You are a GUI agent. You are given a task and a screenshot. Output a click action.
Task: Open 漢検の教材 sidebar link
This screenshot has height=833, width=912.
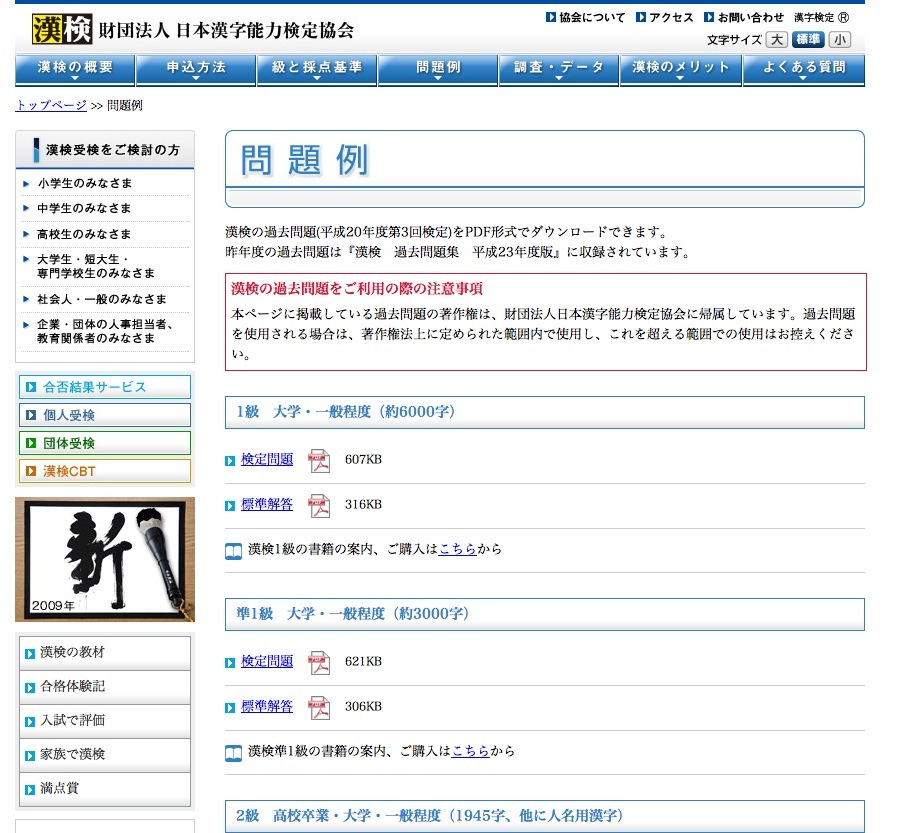tap(105, 653)
